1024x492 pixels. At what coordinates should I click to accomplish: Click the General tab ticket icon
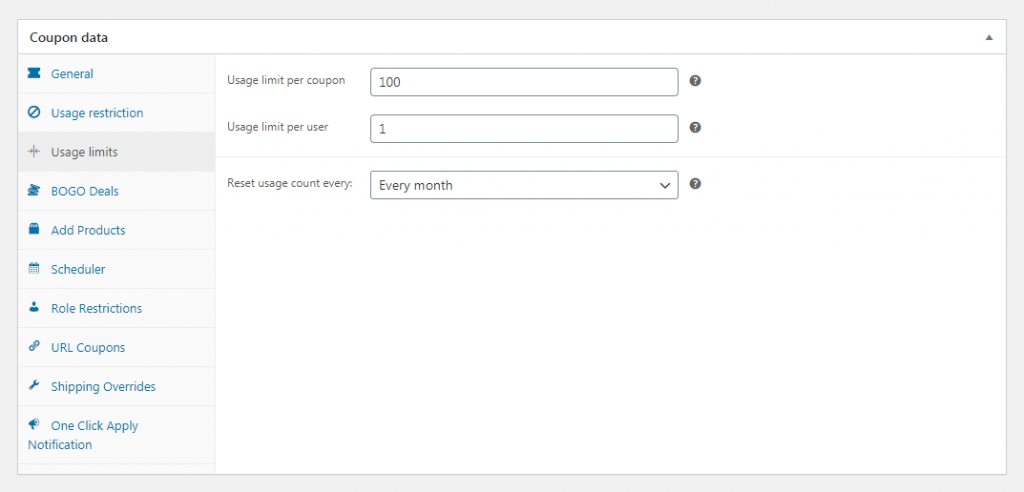coord(33,73)
